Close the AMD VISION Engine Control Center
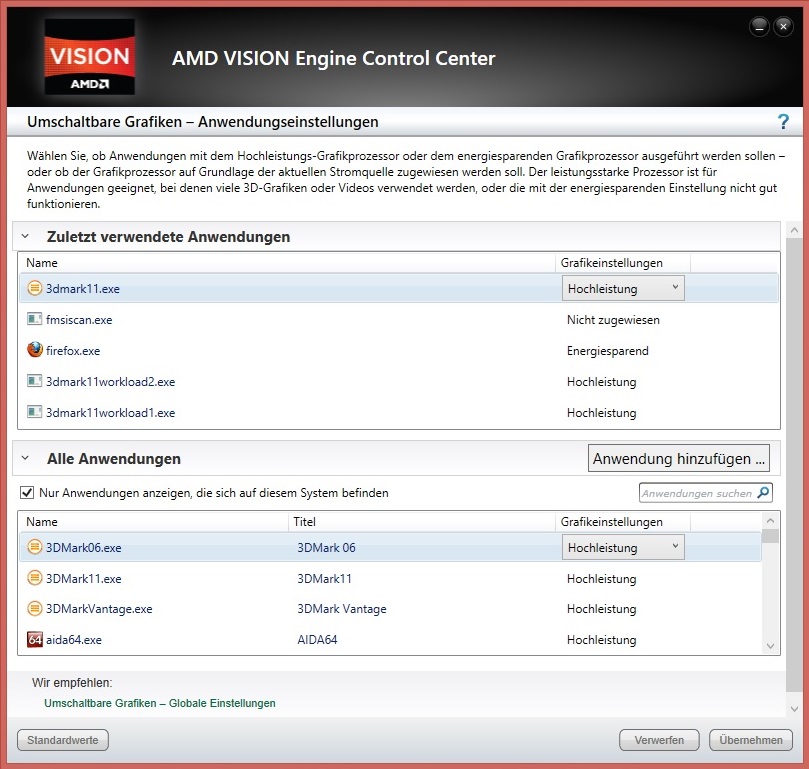 tap(783, 26)
